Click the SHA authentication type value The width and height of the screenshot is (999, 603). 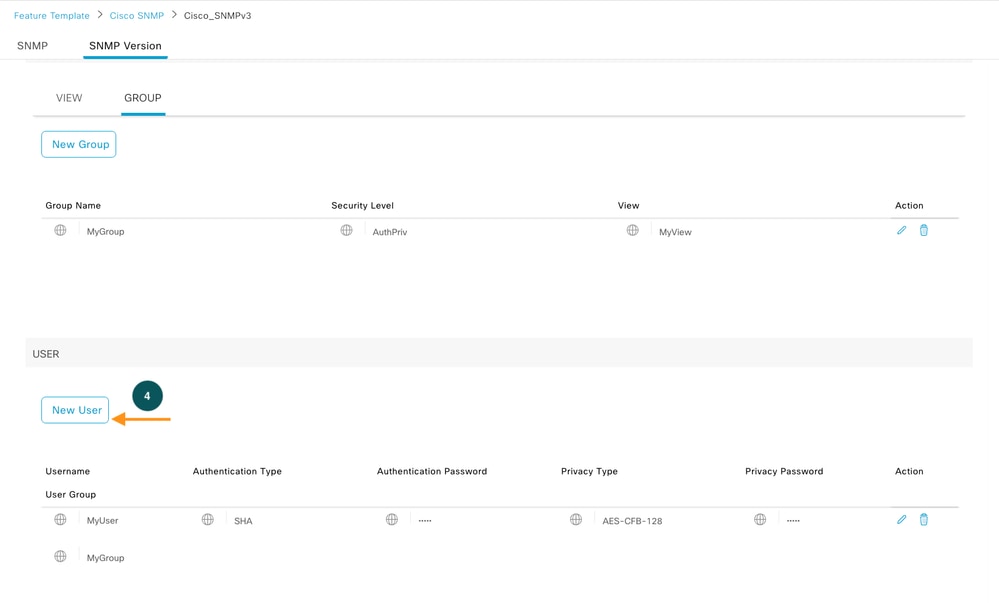[243, 521]
